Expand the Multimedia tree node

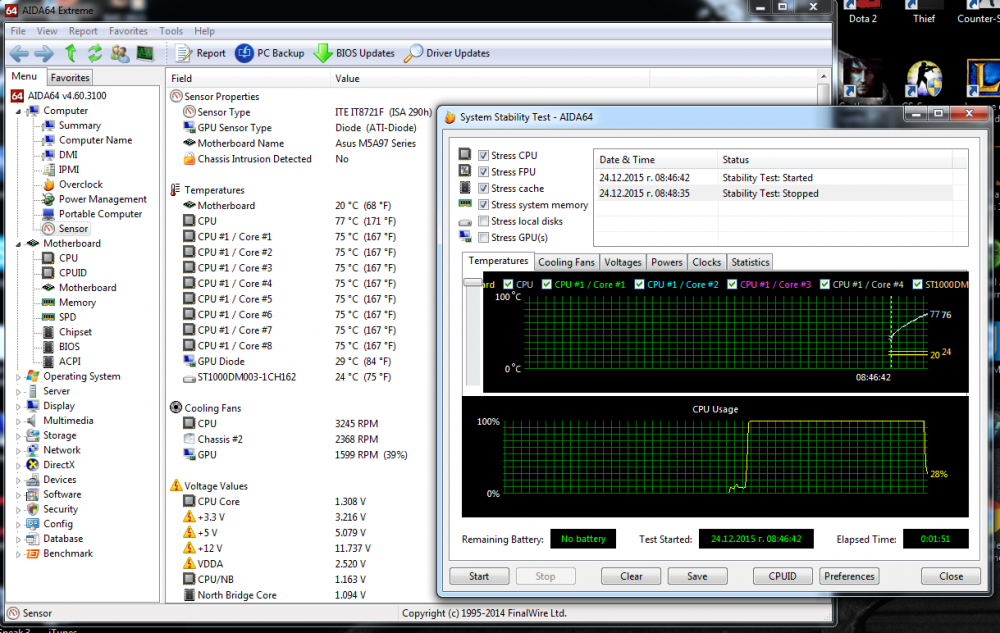tap(18, 421)
